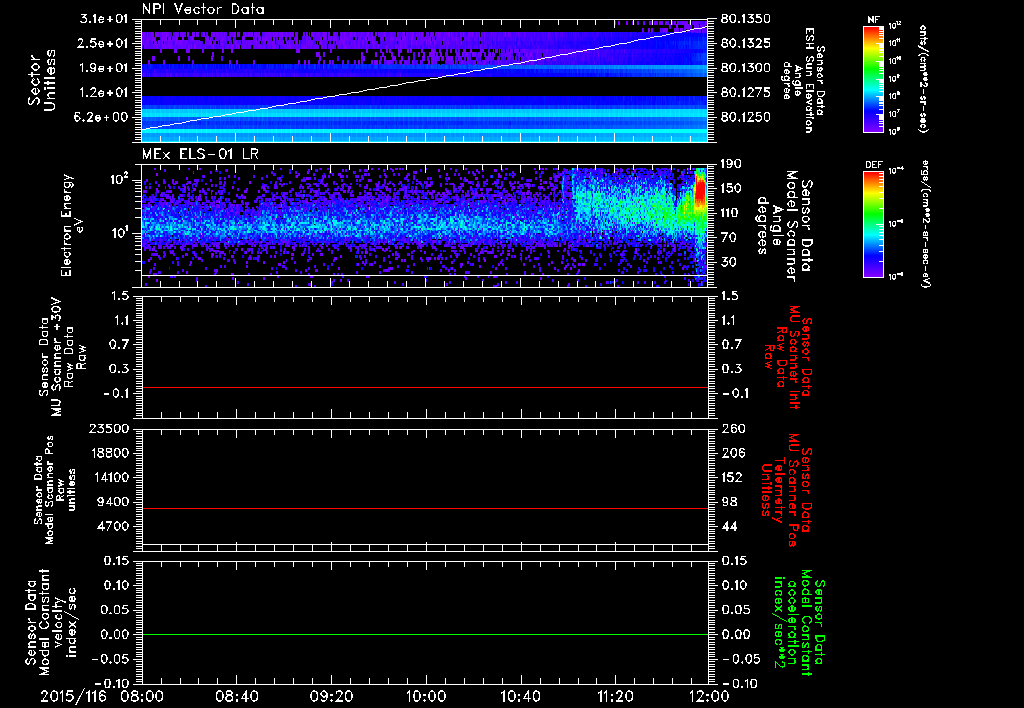Click the 'cnts/(cm**2-sr-sec)' units label
The image size is (1024, 708).
coord(923,79)
